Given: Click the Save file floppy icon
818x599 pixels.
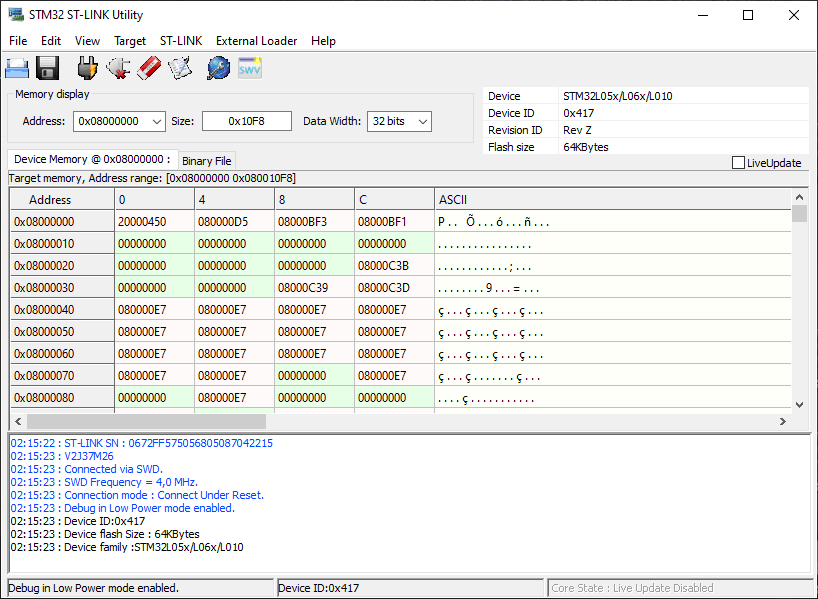Looking at the screenshot, I should (x=47, y=68).
